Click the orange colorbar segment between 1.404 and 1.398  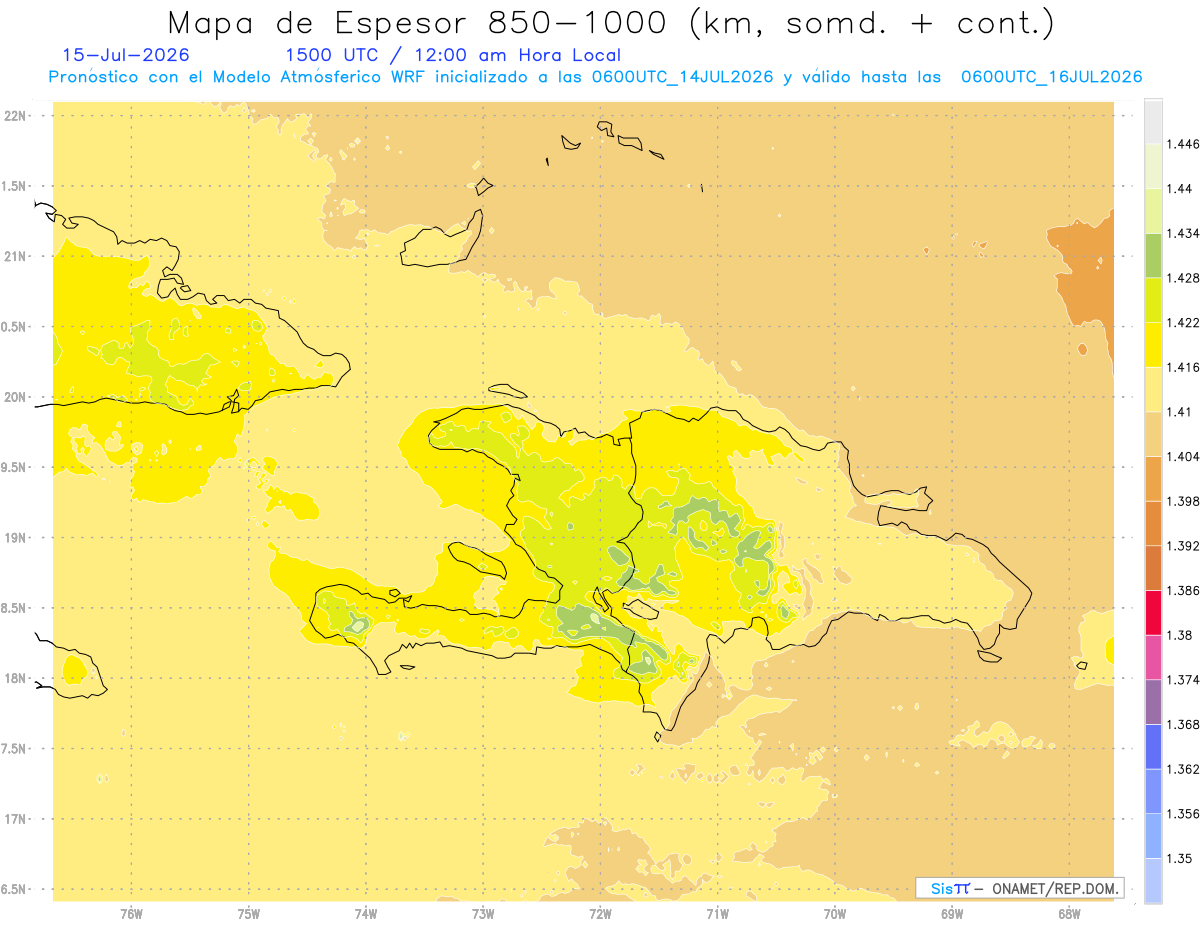click(1153, 478)
